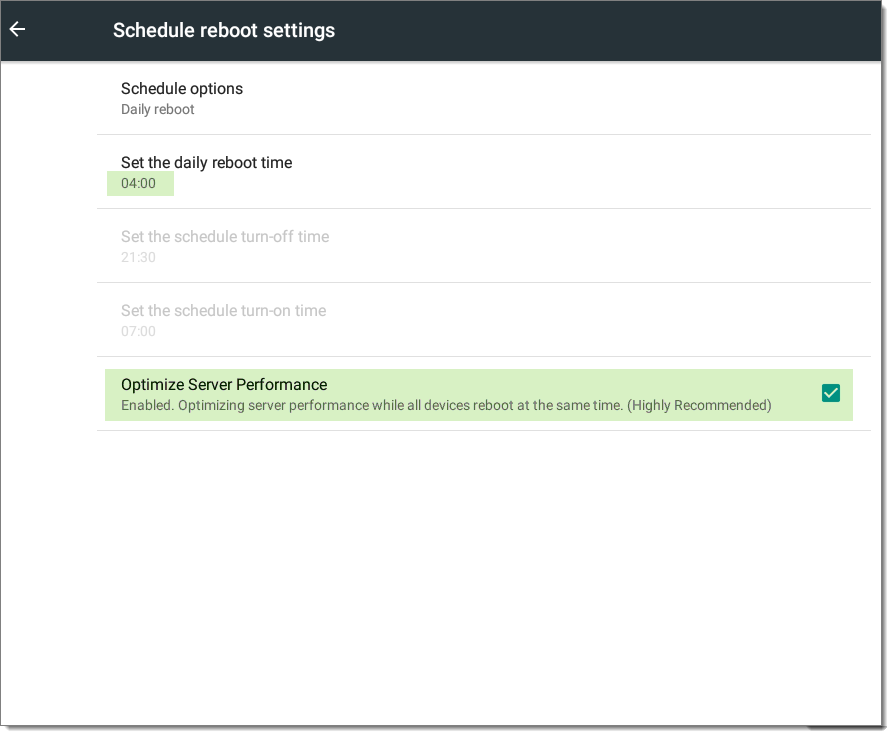Click the highlighted 04:00 reboot time value
This screenshot has height=736, width=892.
click(139, 183)
